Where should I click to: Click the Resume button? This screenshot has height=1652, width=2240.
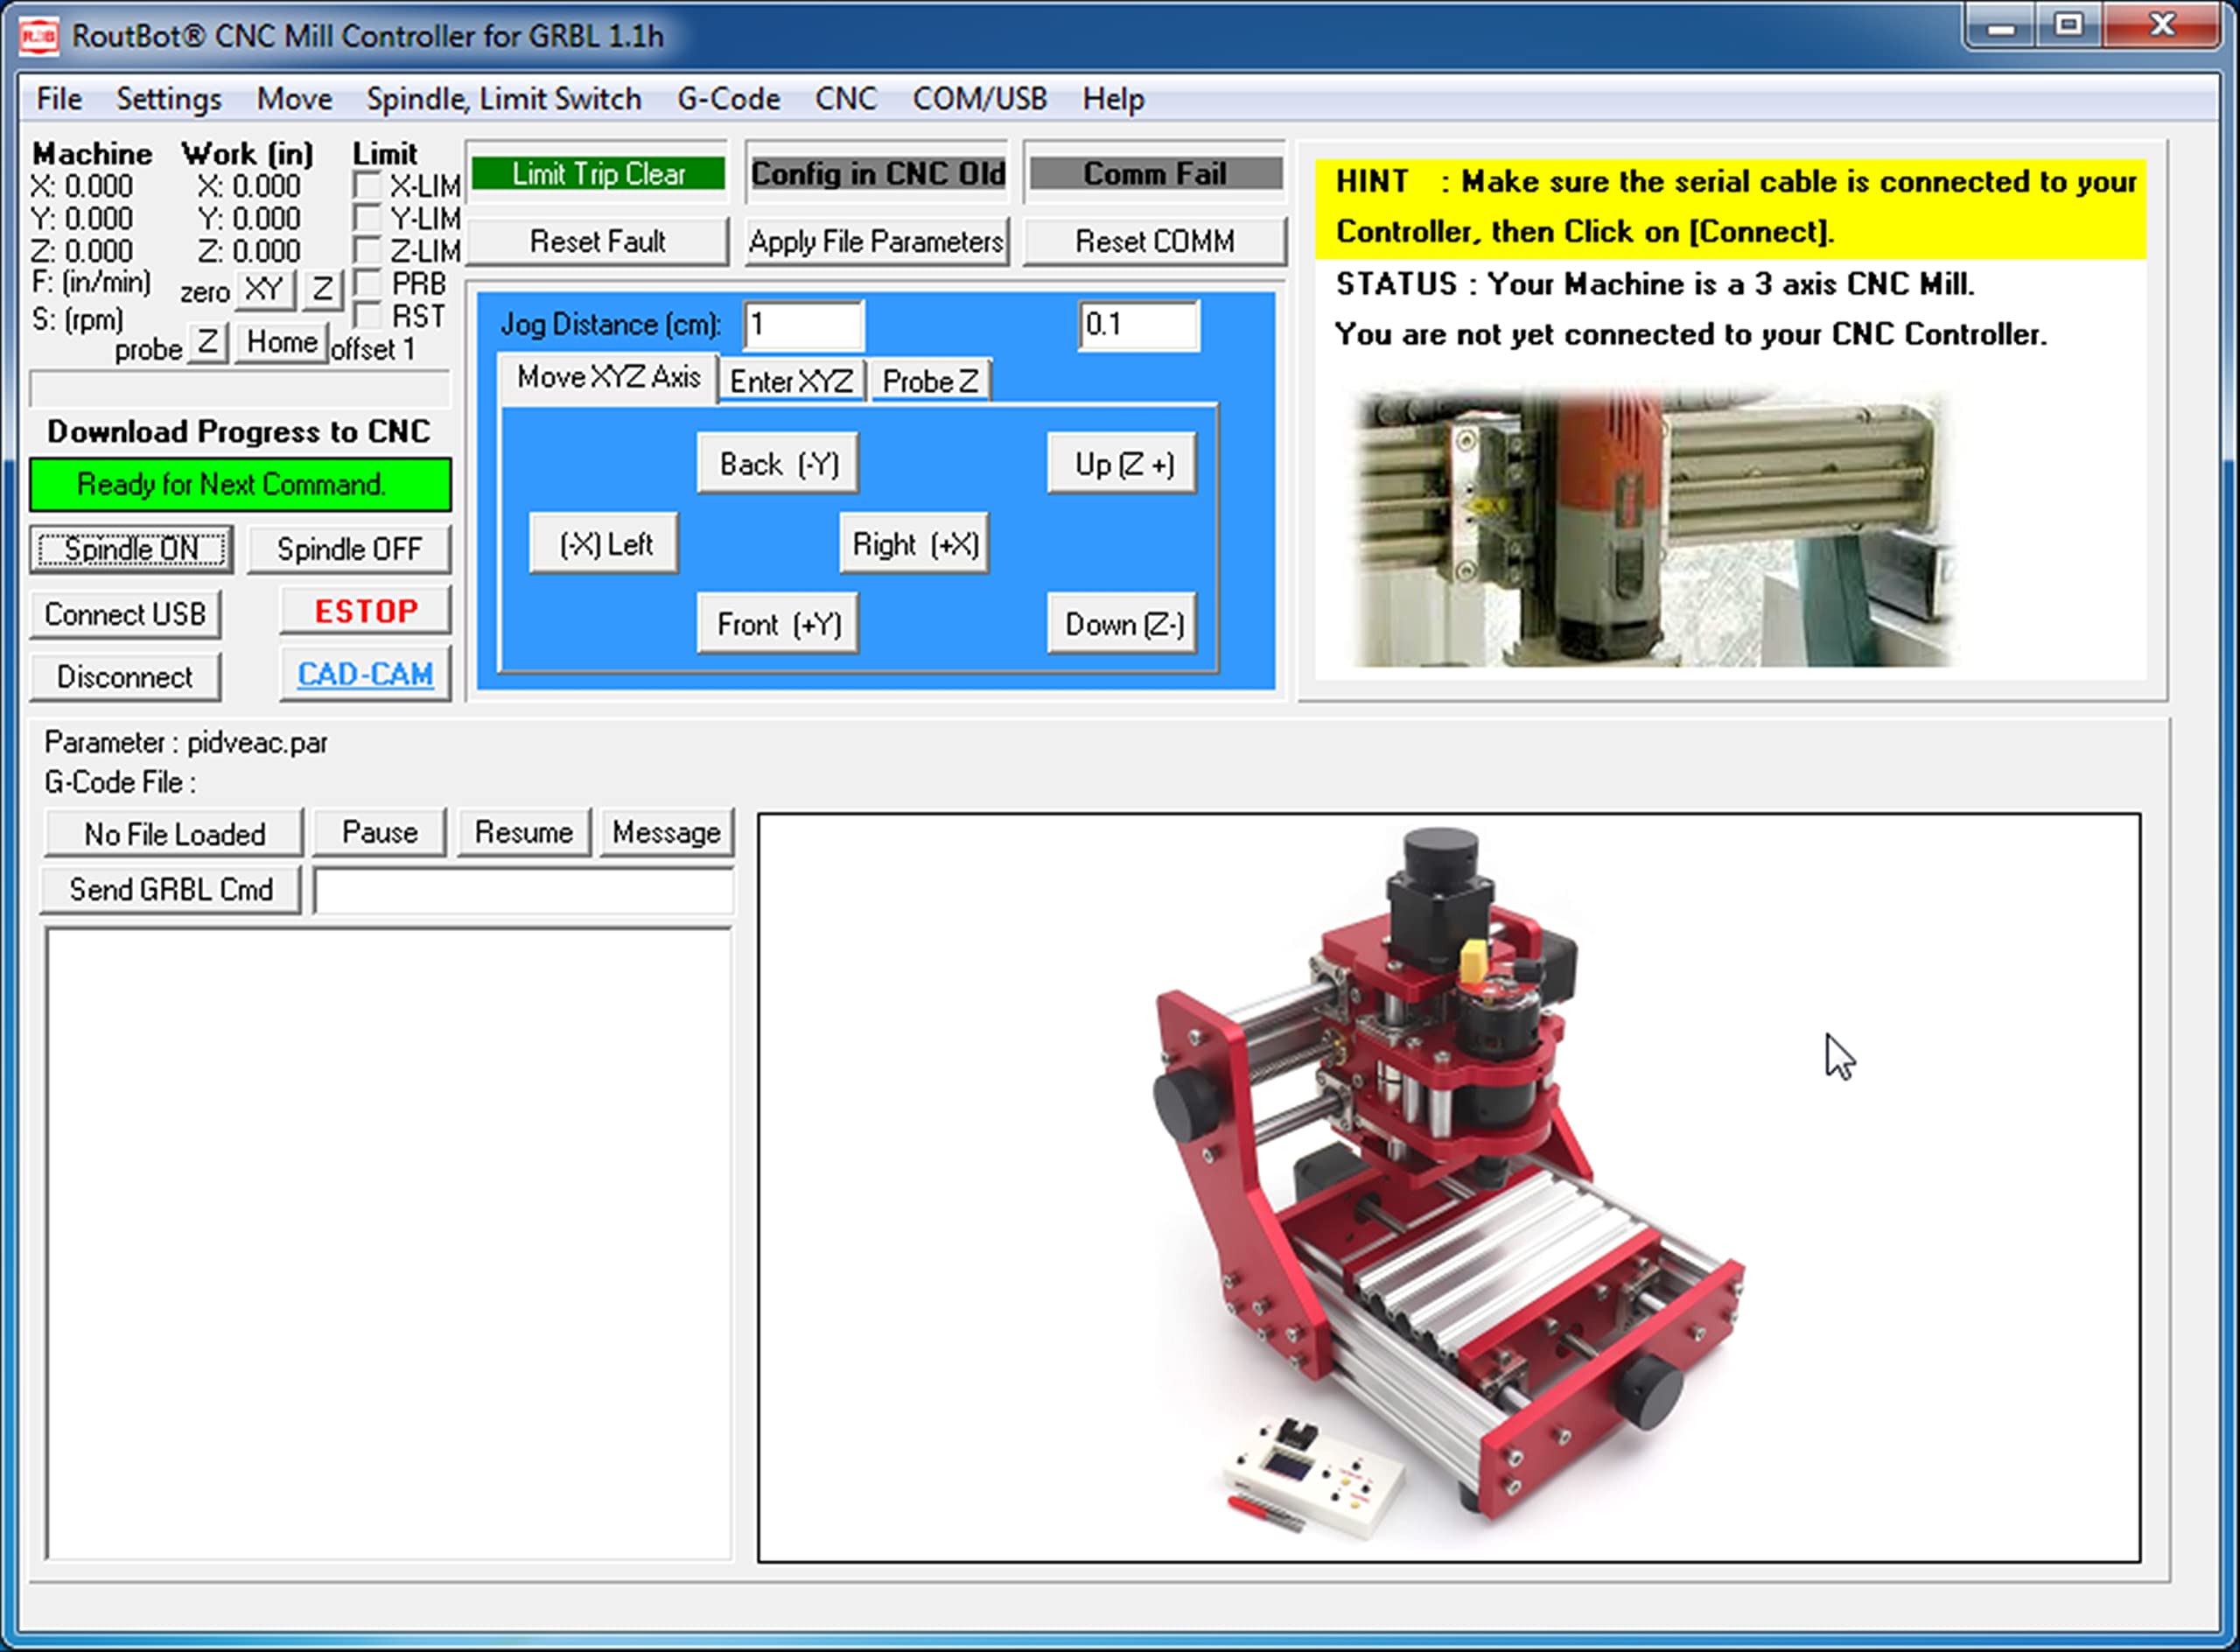(524, 832)
